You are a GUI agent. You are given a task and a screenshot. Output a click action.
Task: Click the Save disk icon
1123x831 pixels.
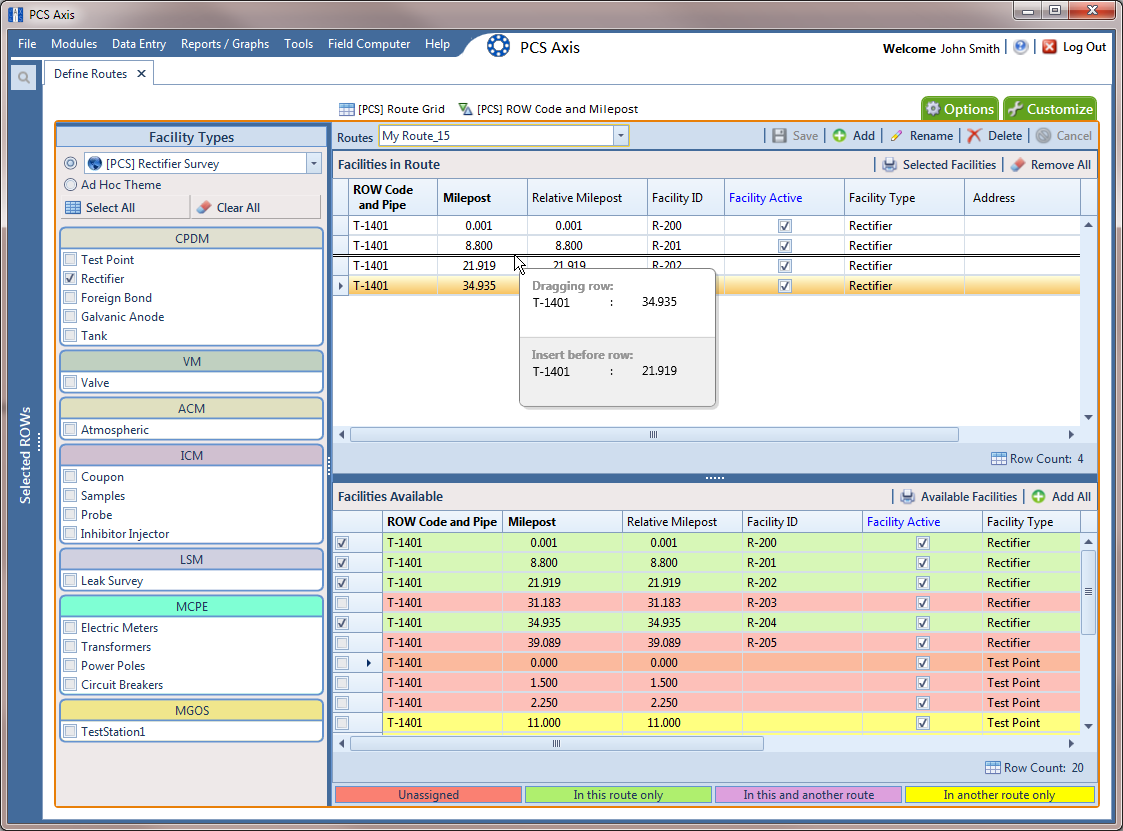(779, 135)
